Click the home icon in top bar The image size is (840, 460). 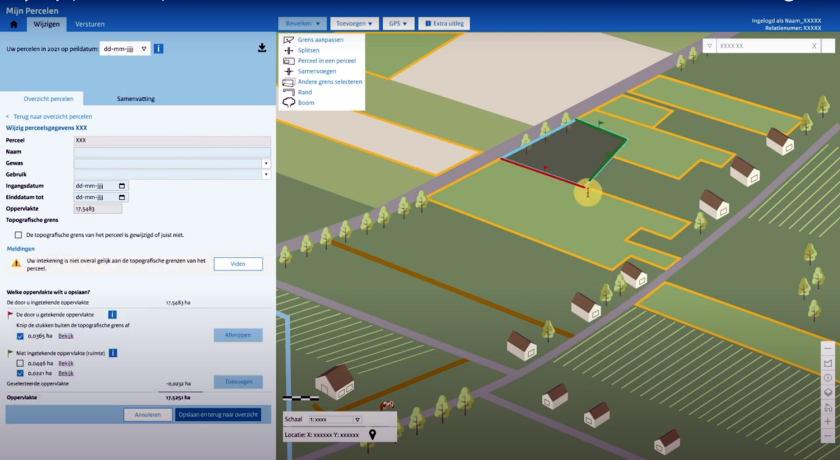coord(13,23)
